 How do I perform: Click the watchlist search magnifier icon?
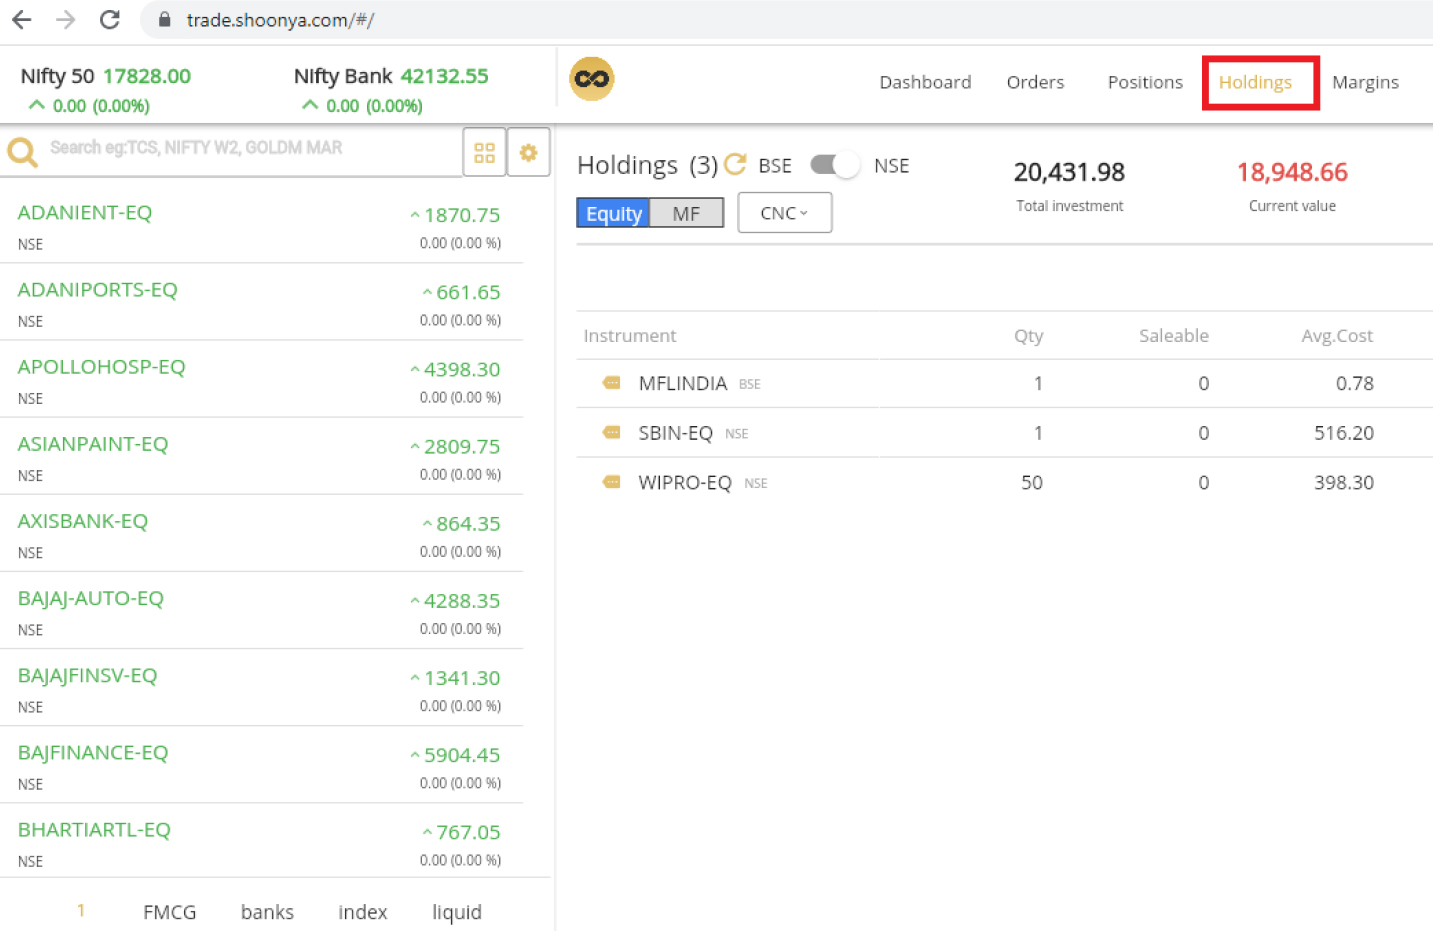click(22, 151)
